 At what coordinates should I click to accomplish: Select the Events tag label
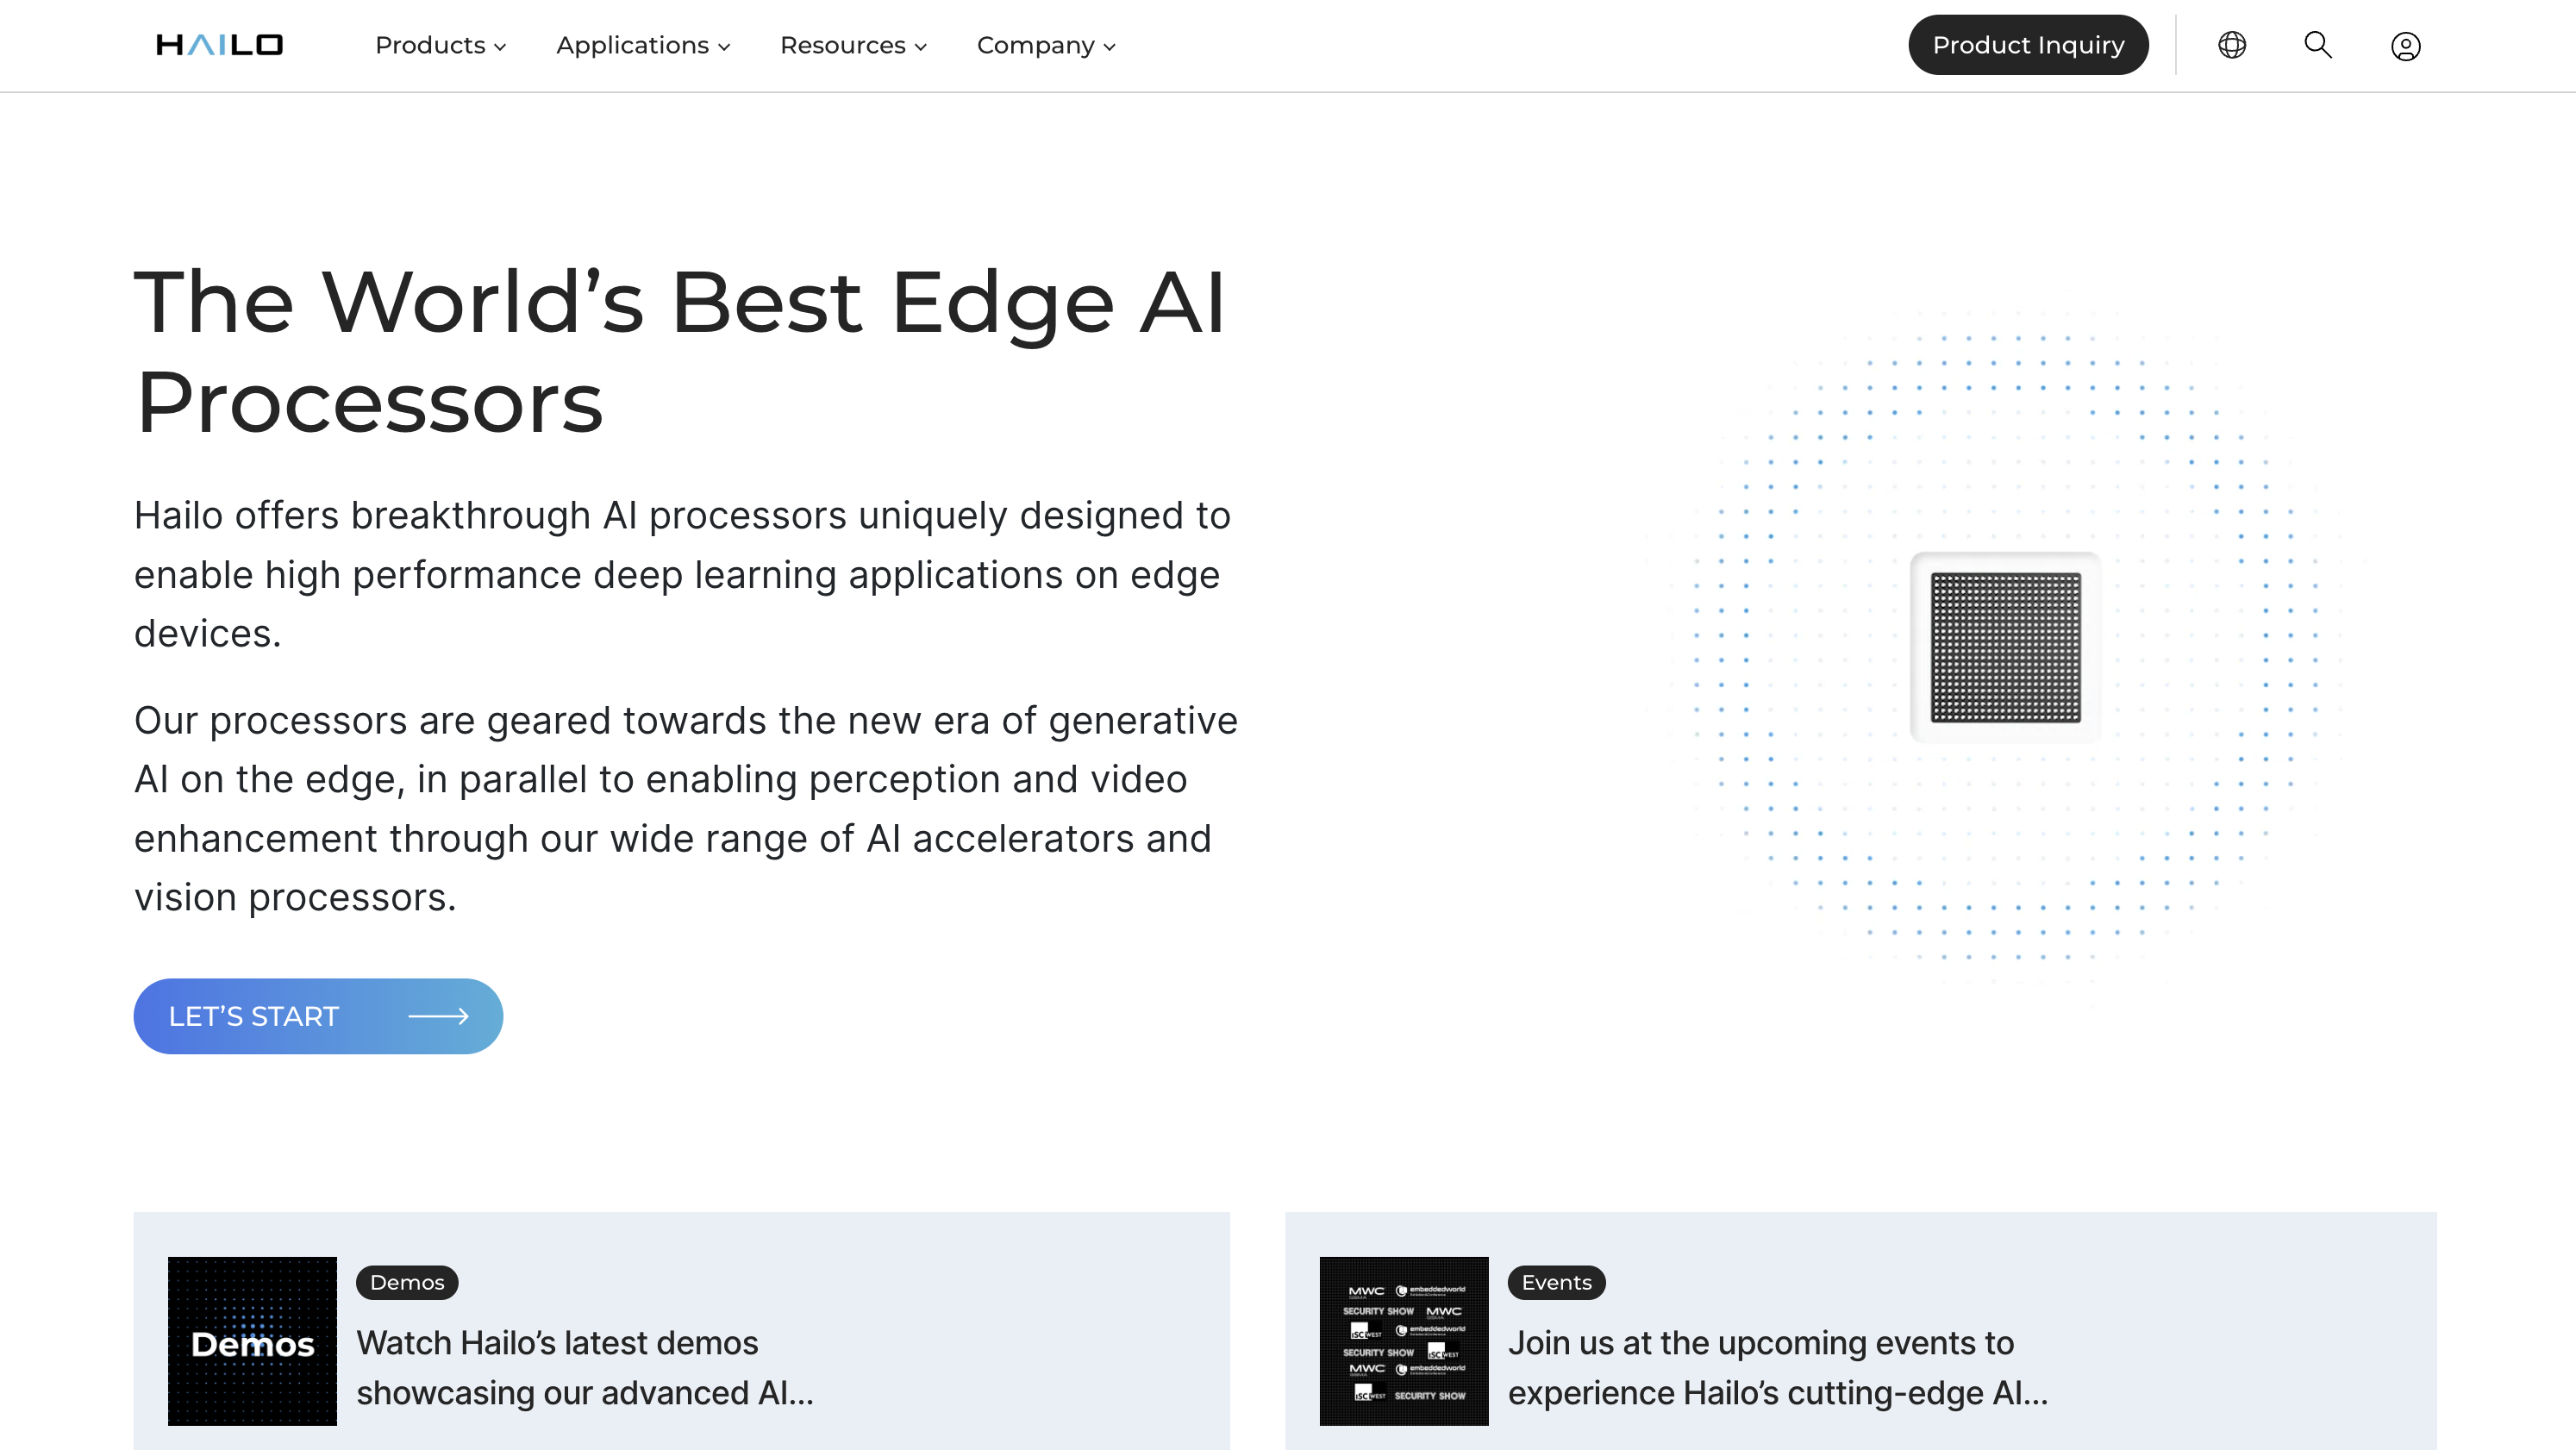pos(1556,1282)
